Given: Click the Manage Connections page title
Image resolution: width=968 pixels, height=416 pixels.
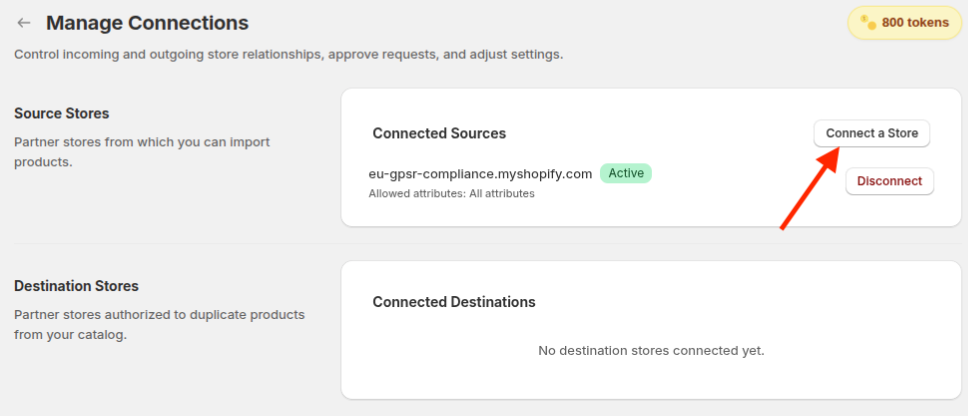Looking at the screenshot, I should 148,23.
